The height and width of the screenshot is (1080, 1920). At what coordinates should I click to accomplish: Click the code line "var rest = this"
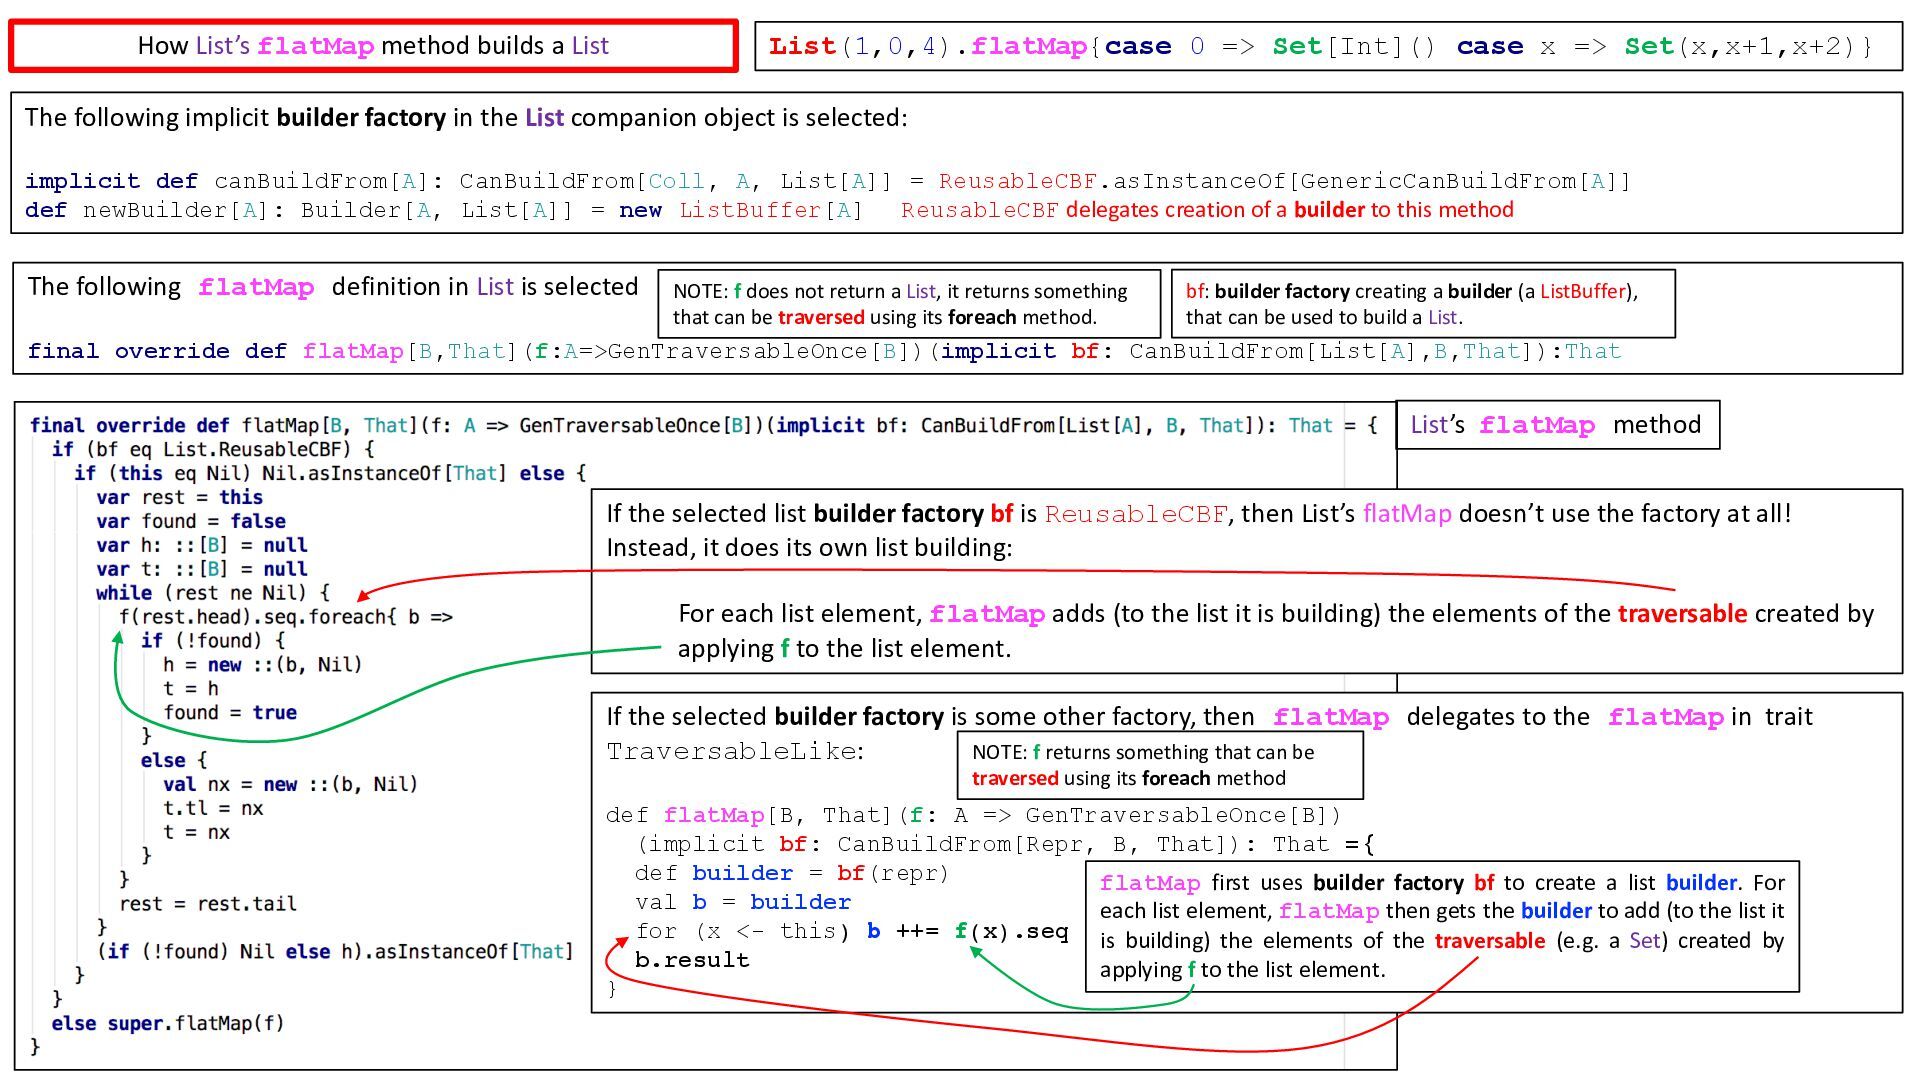coord(180,497)
